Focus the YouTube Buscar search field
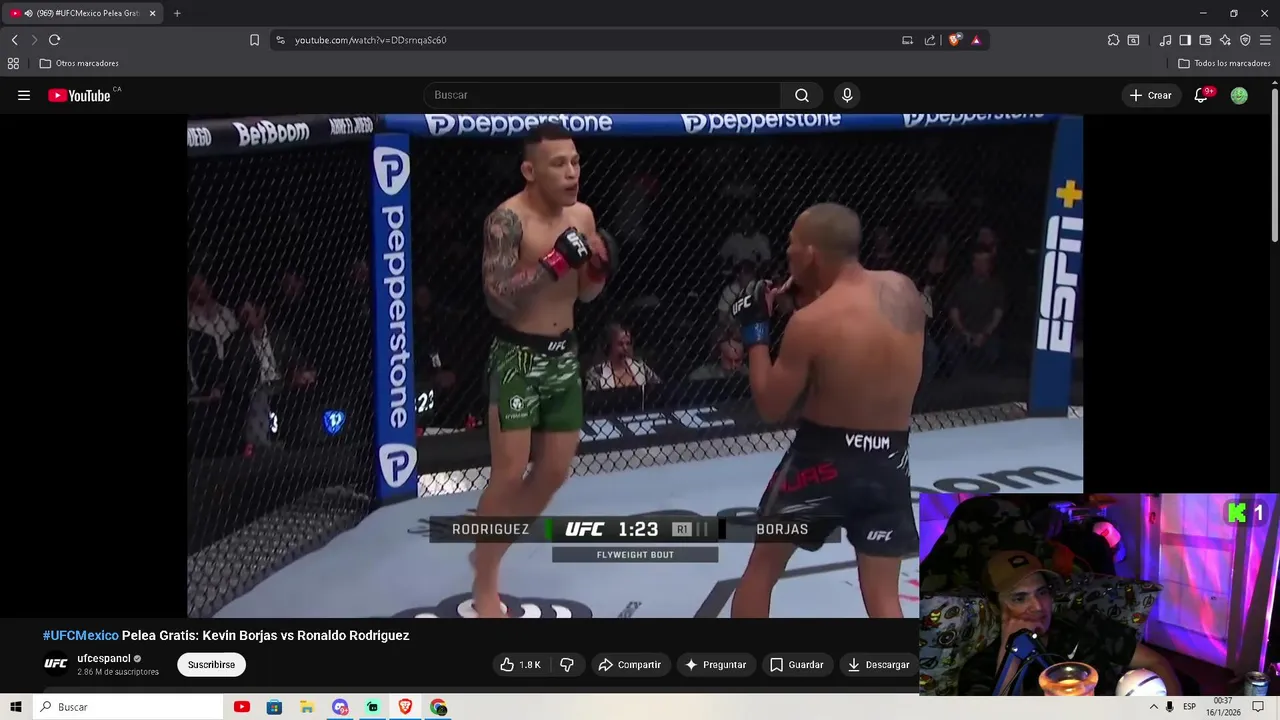The height and width of the screenshot is (720, 1280). [602, 95]
